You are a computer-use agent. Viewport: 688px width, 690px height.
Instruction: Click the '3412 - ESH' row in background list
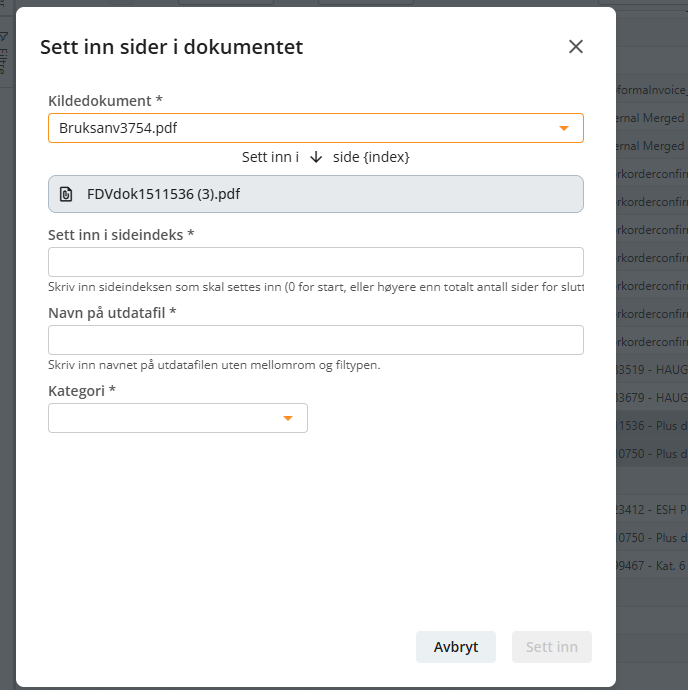(x=652, y=510)
